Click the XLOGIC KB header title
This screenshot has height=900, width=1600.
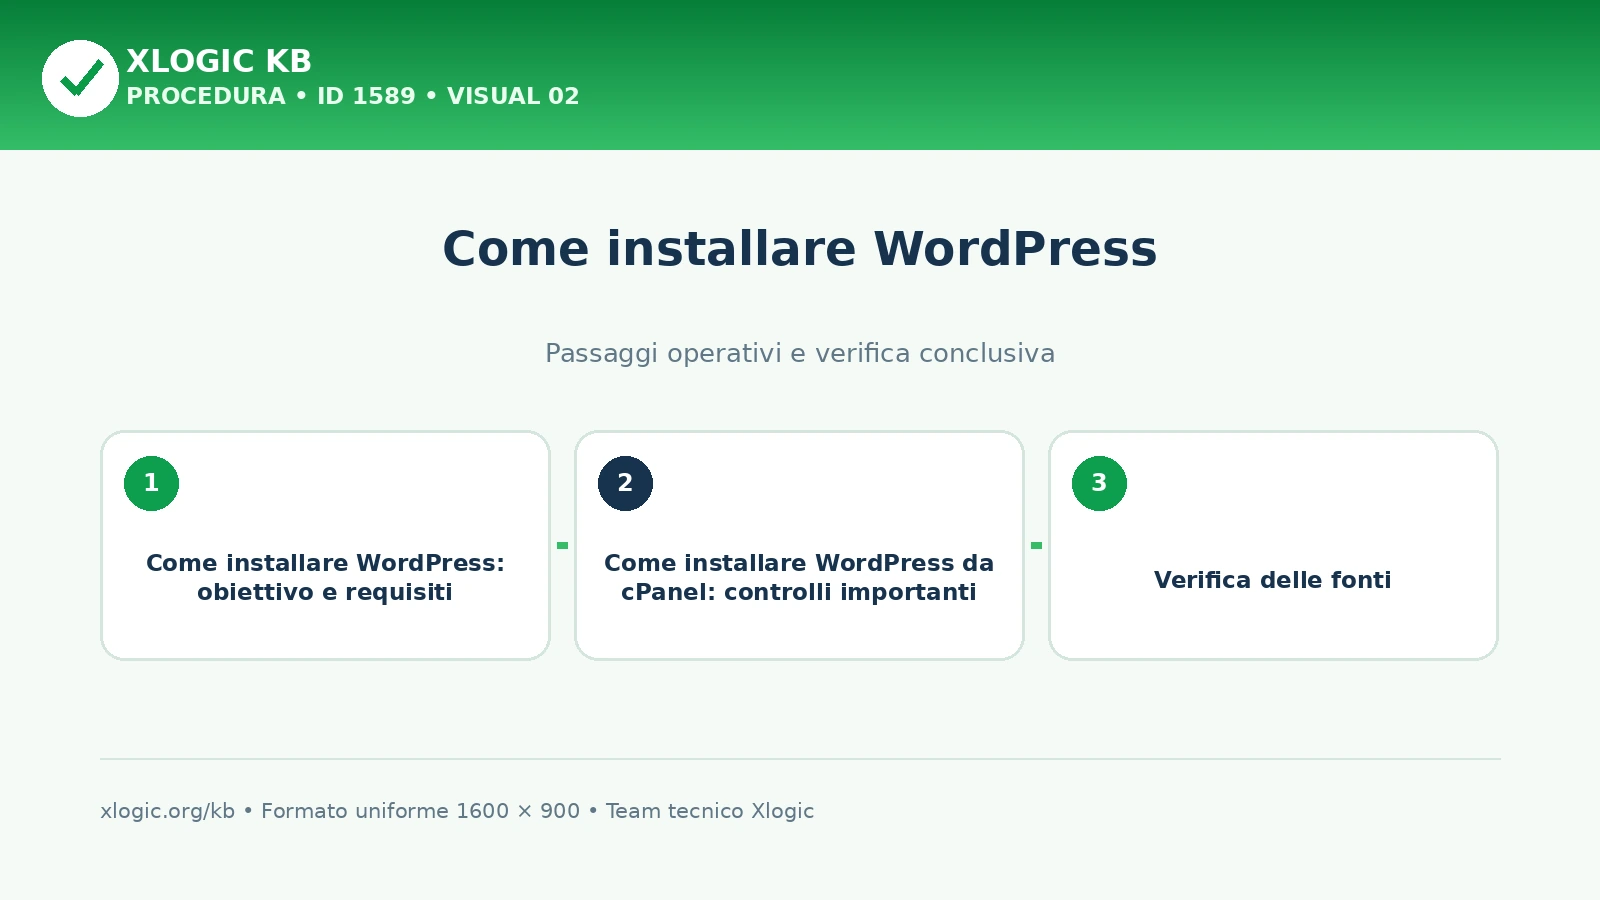coord(219,61)
